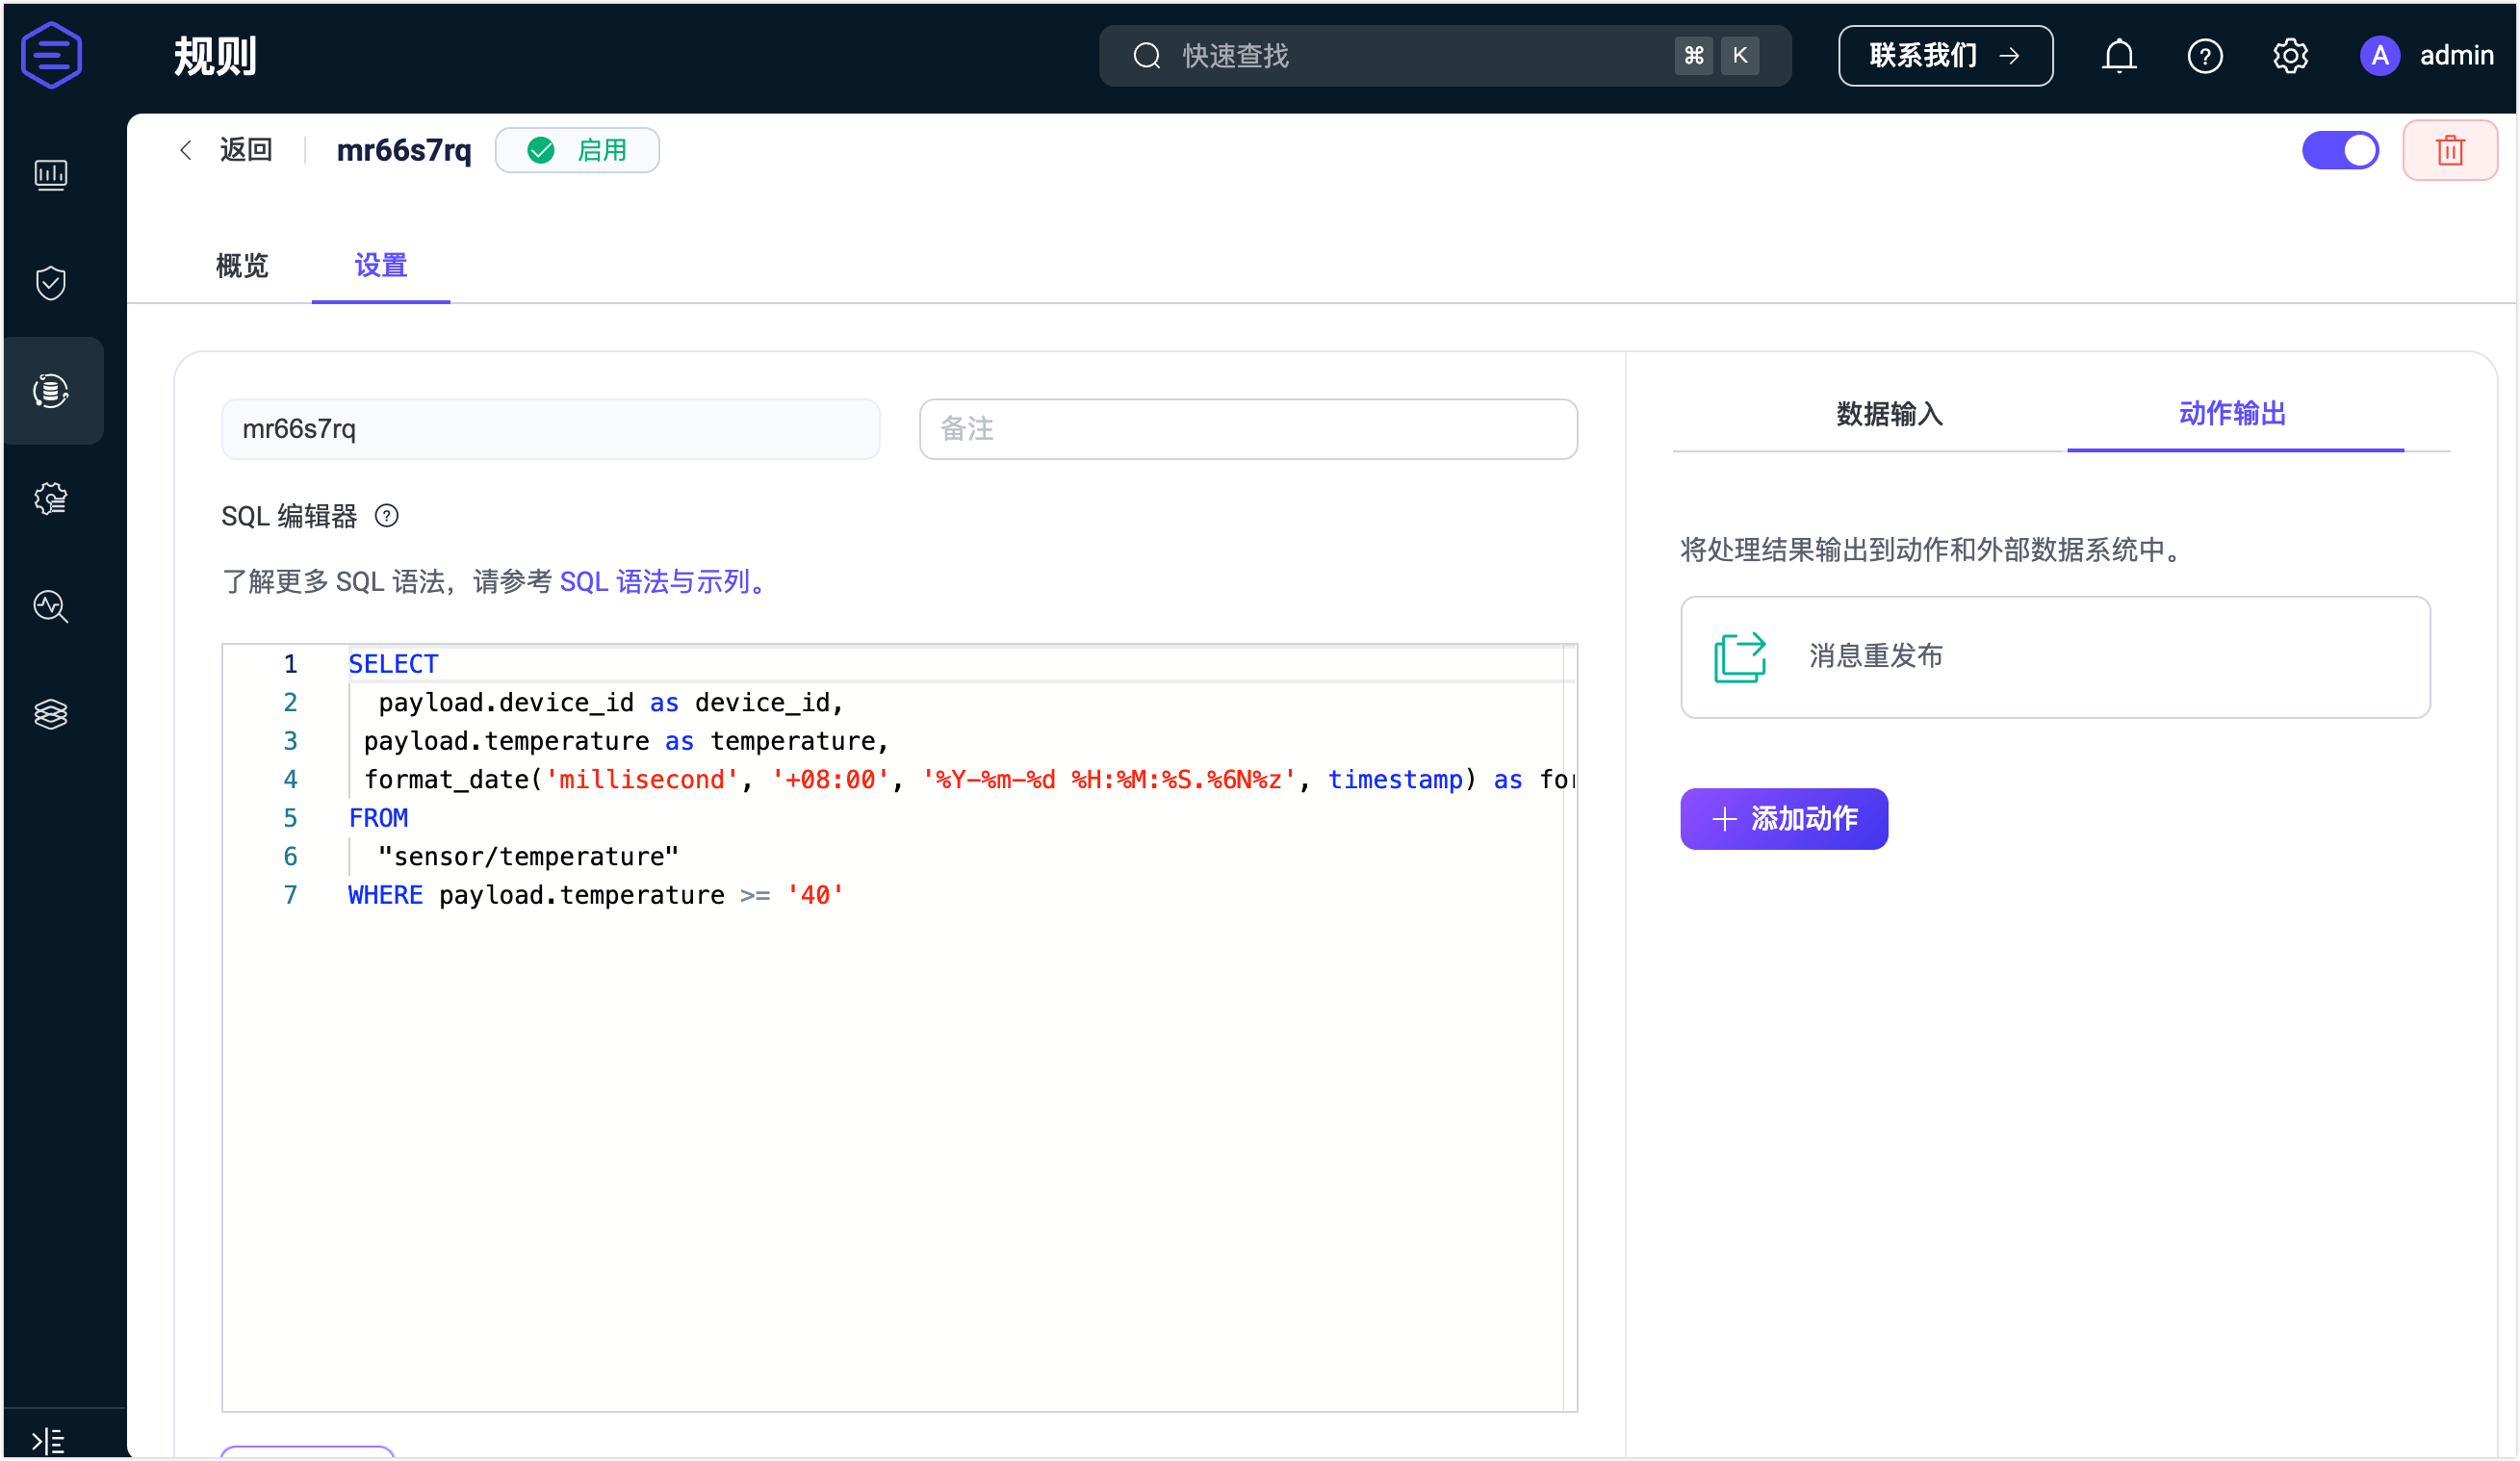This screenshot has width=2520, height=1461.
Task: Open the diagnostics tools sidebar icon
Action: pyautogui.click(x=51, y=607)
